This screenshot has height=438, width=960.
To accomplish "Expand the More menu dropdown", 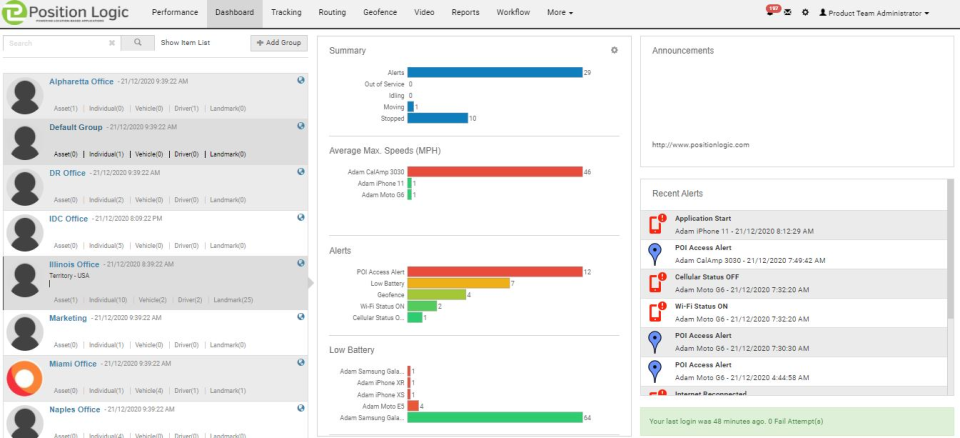I will 560,12.
